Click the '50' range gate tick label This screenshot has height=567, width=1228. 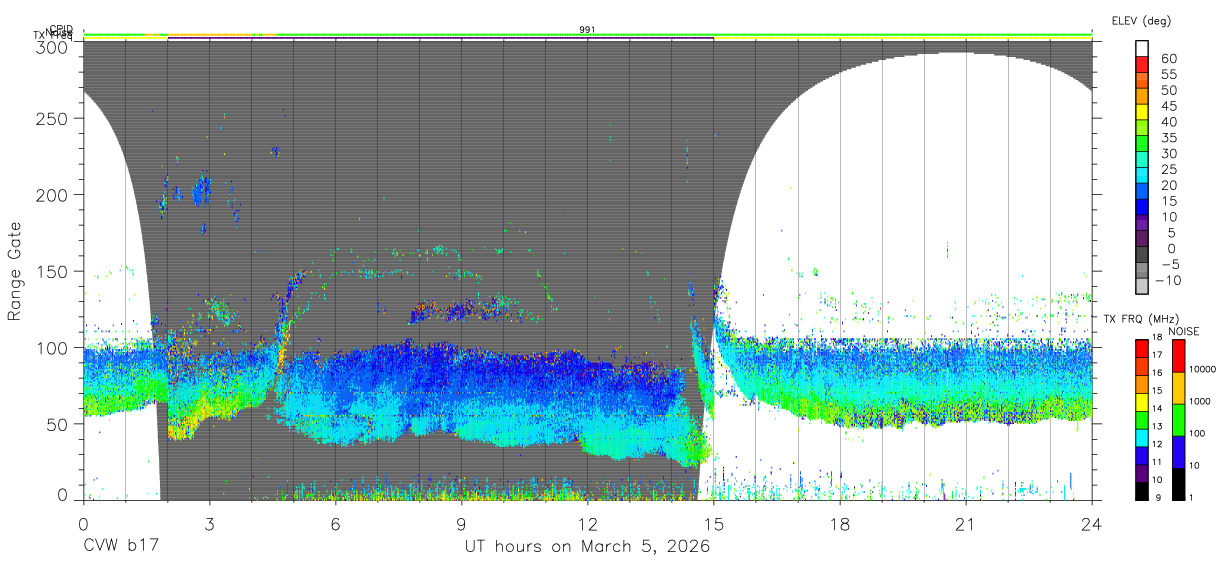coord(58,424)
